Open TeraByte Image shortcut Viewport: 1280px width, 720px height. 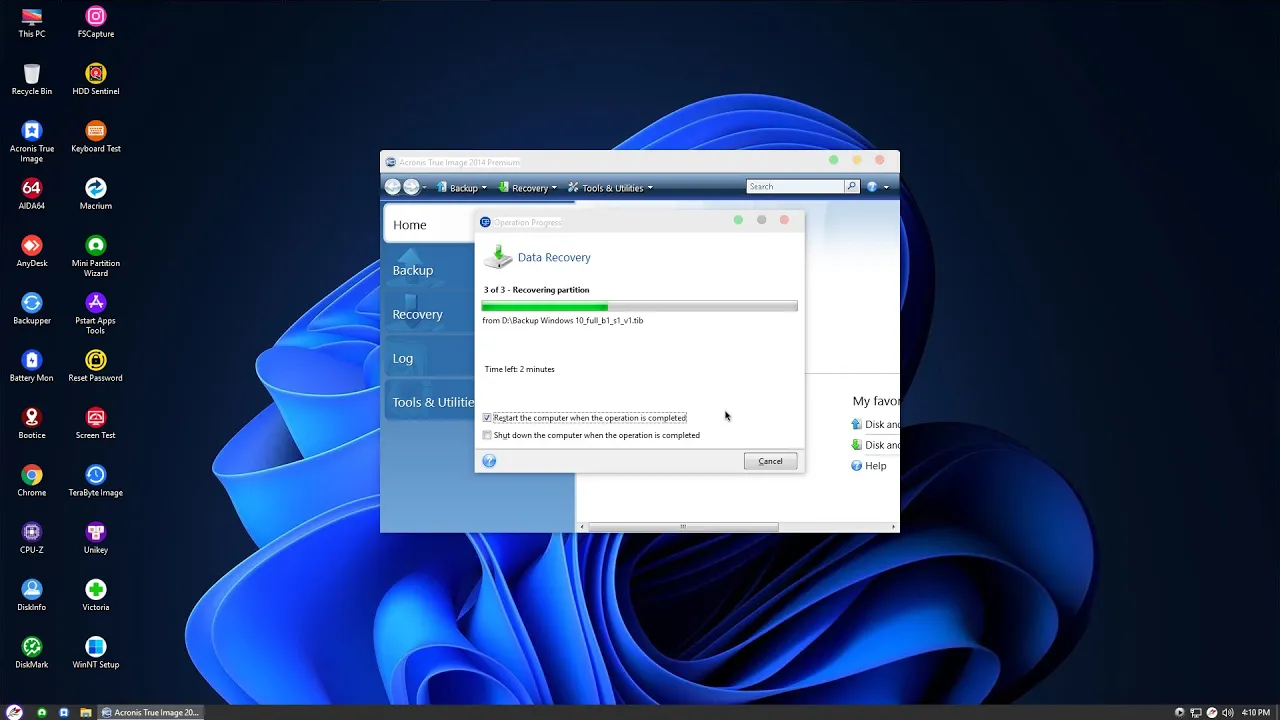tap(96, 481)
